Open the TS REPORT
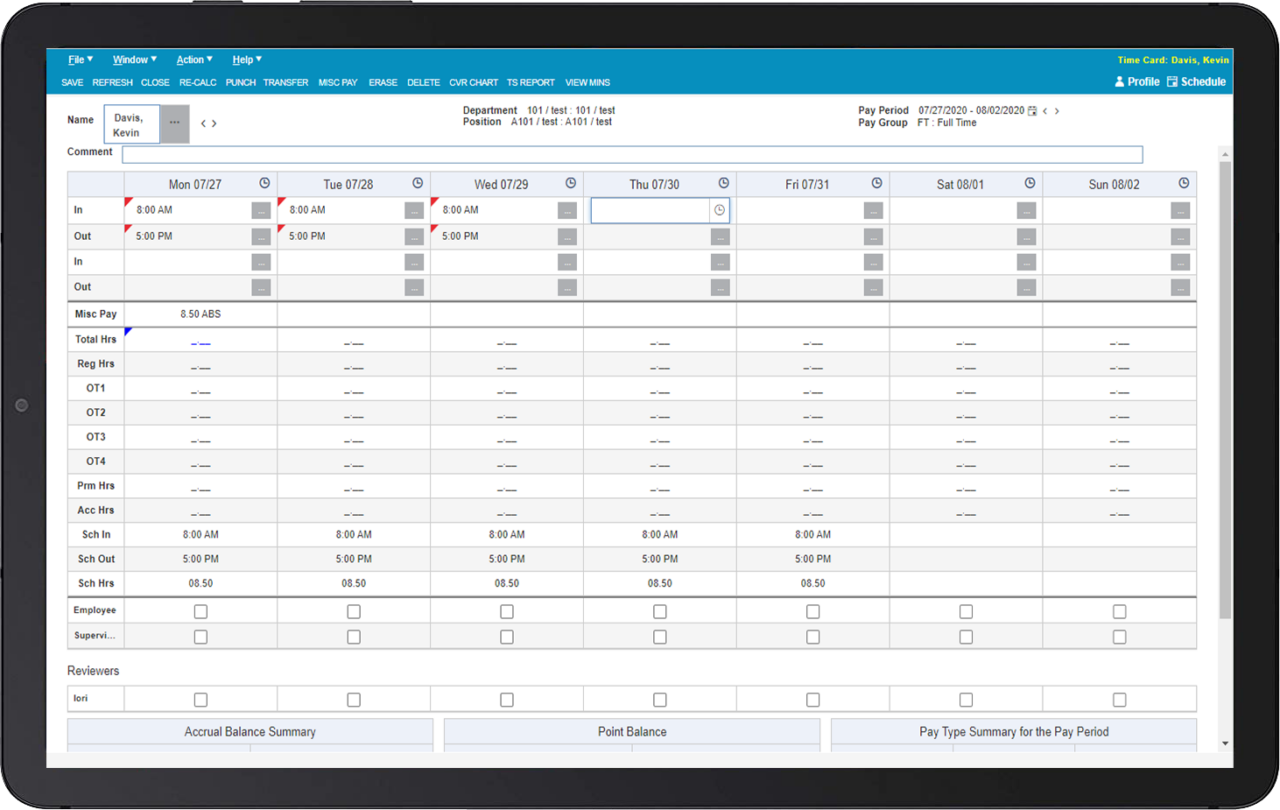This screenshot has width=1280, height=810. pos(530,82)
